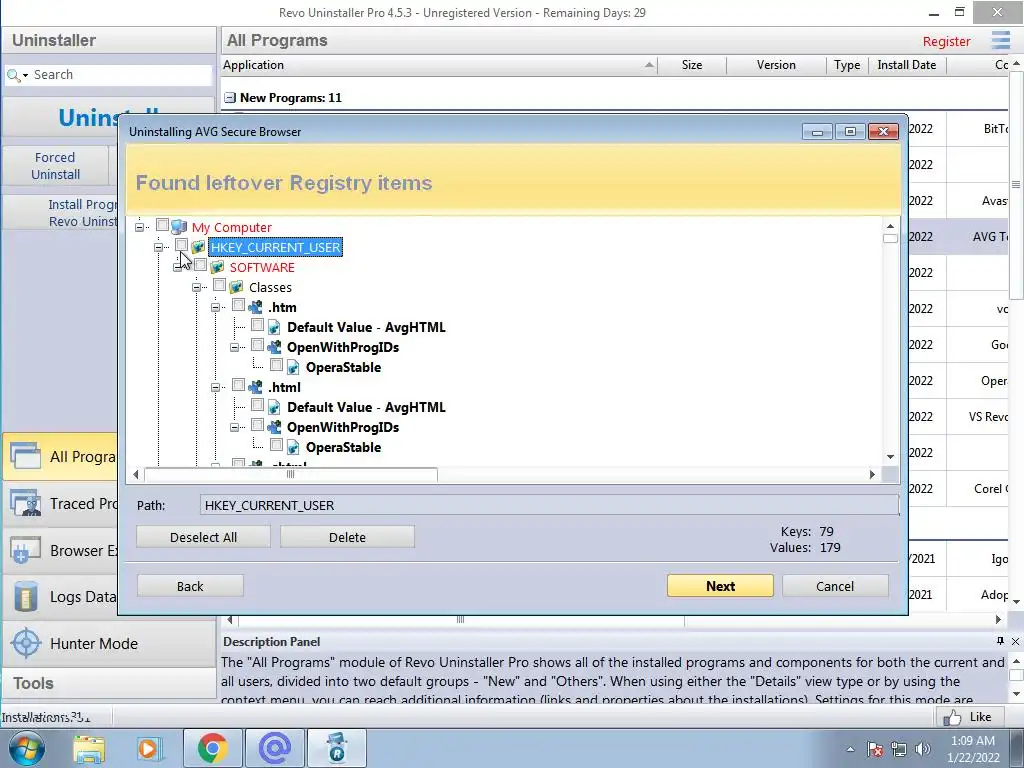
Task: Collapse the New Programs group
Action: [x=230, y=97]
